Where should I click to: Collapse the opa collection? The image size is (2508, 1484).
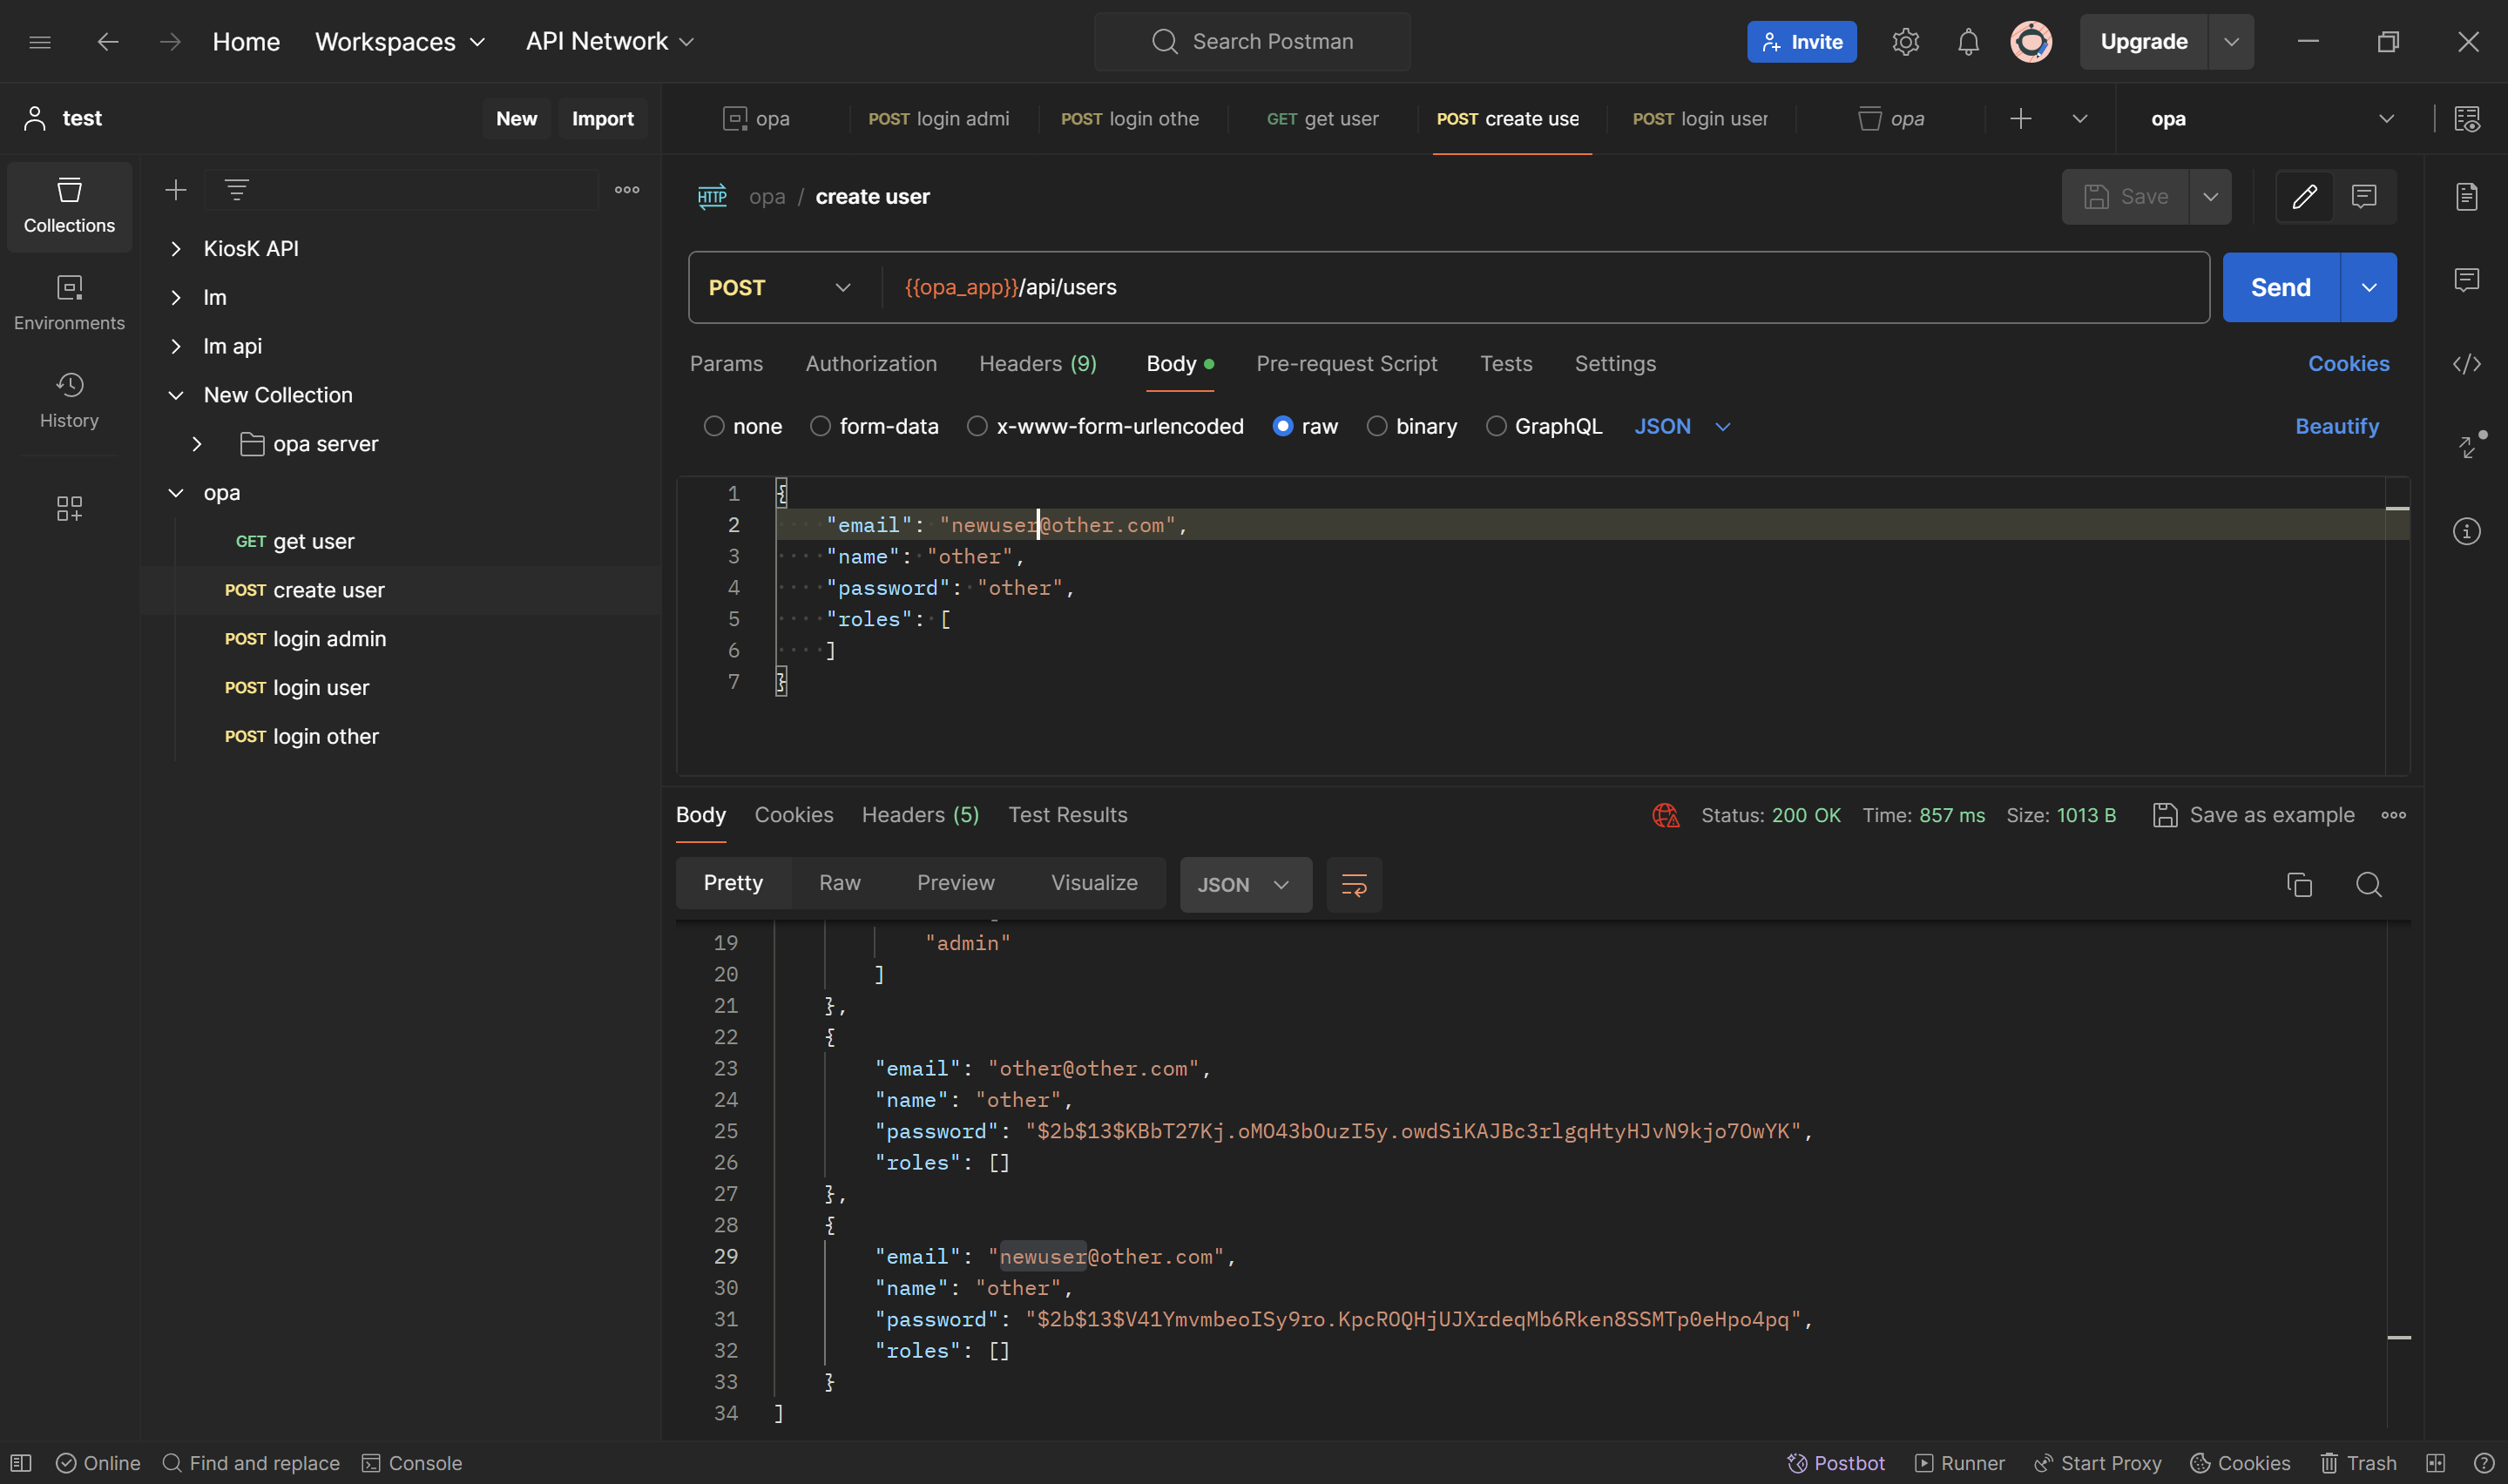click(176, 493)
